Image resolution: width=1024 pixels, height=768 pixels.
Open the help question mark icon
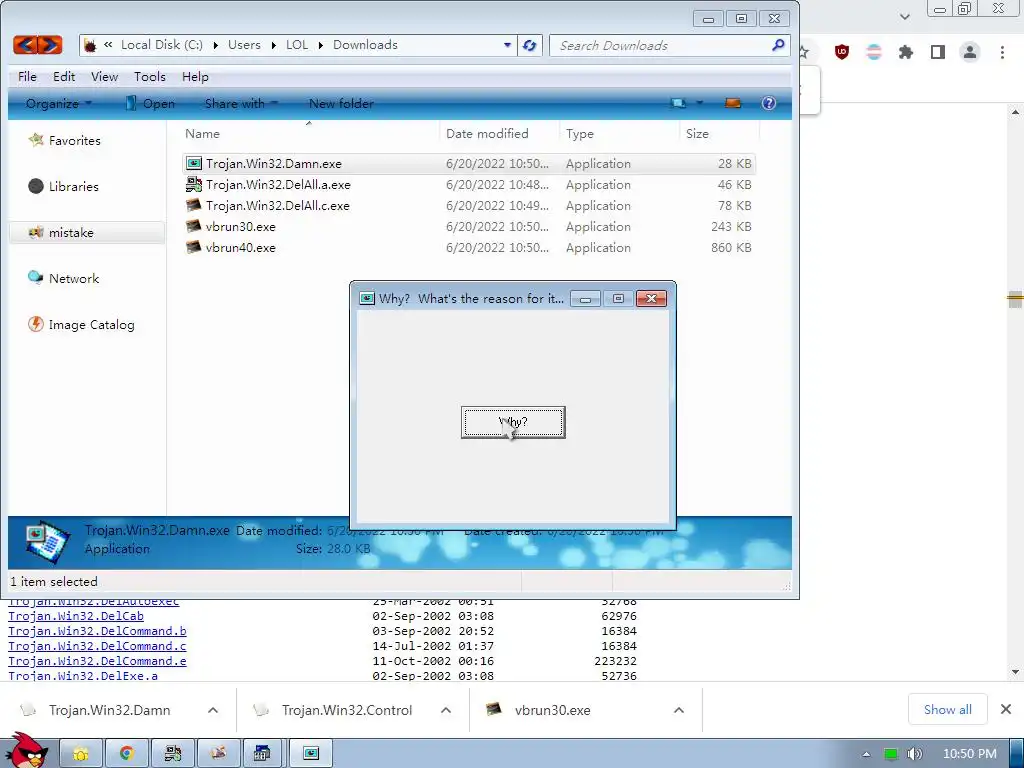click(769, 103)
